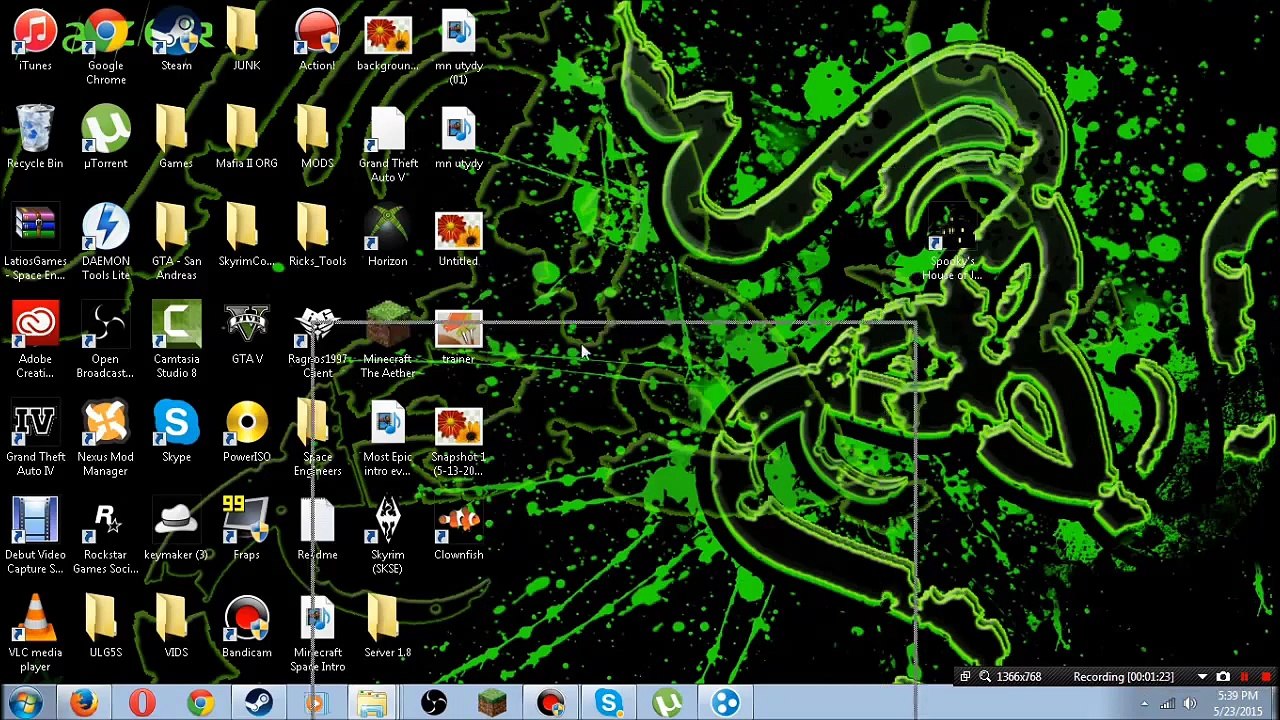The height and width of the screenshot is (720, 1280).
Task: Select the LatiosGames Space En... archive
Action: pyautogui.click(x=35, y=243)
